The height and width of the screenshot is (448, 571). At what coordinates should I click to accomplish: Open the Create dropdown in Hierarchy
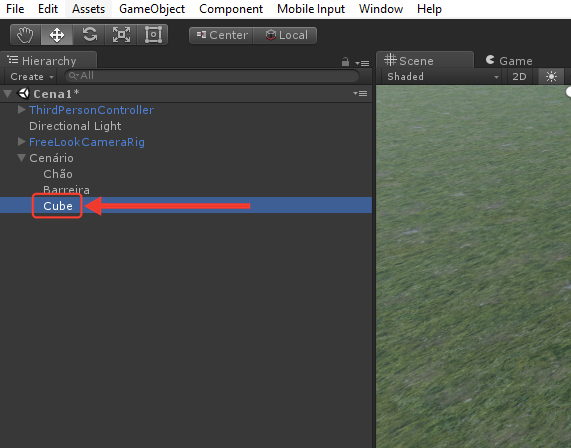pos(32,76)
